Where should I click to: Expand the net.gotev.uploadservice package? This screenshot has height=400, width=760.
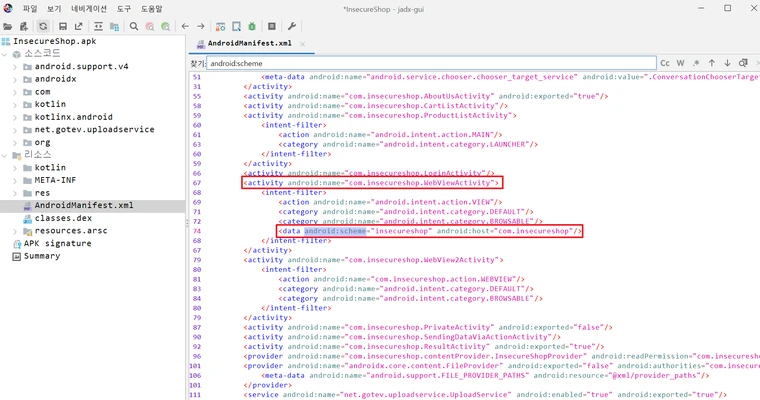15,130
